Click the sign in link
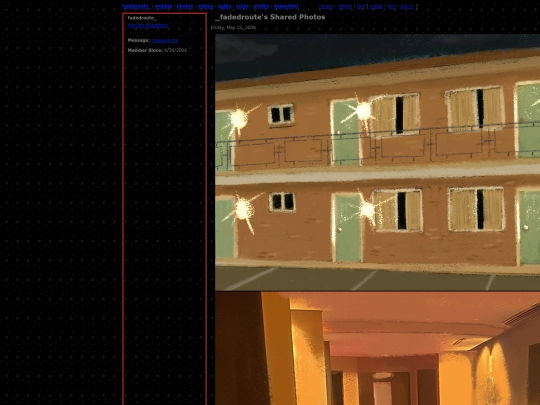The image size is (540, 405). pyautogui.click(x=407, y=6)
